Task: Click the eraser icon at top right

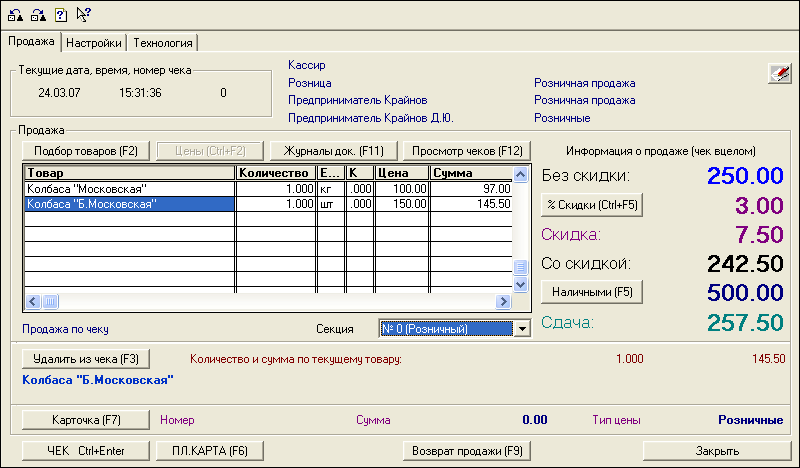Action: 780,73
